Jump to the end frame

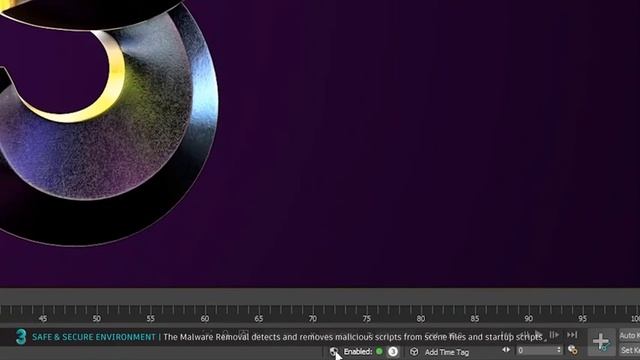(x=572, y=335)
